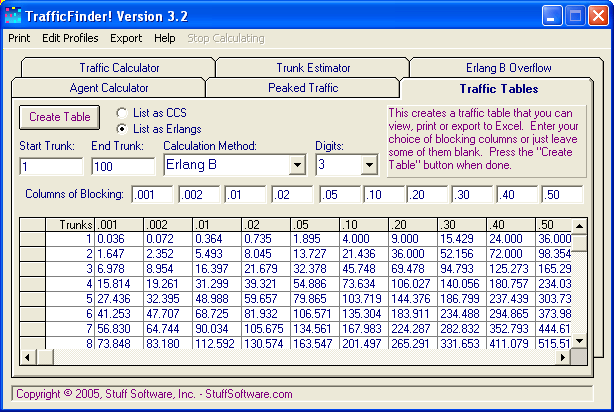Click the table cell 54.886

pos(315,284)
